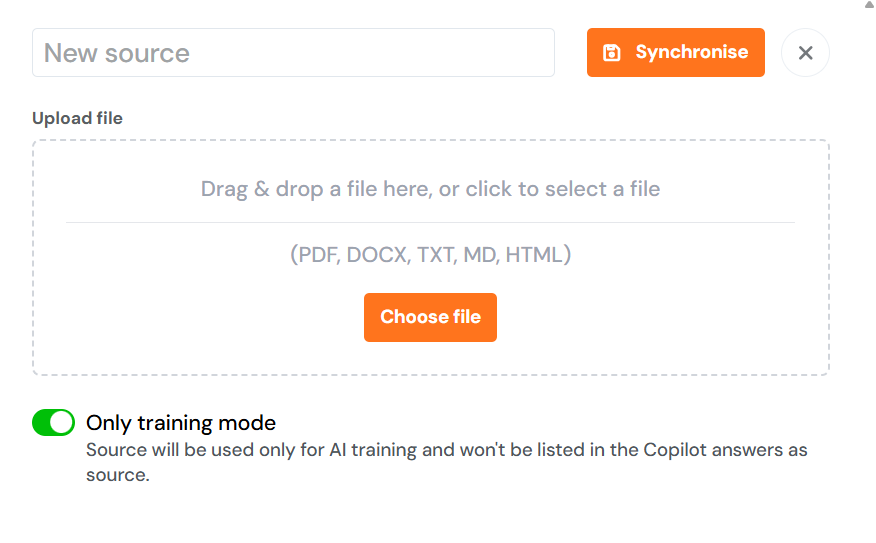Focus the New source name field

(293, 53)
